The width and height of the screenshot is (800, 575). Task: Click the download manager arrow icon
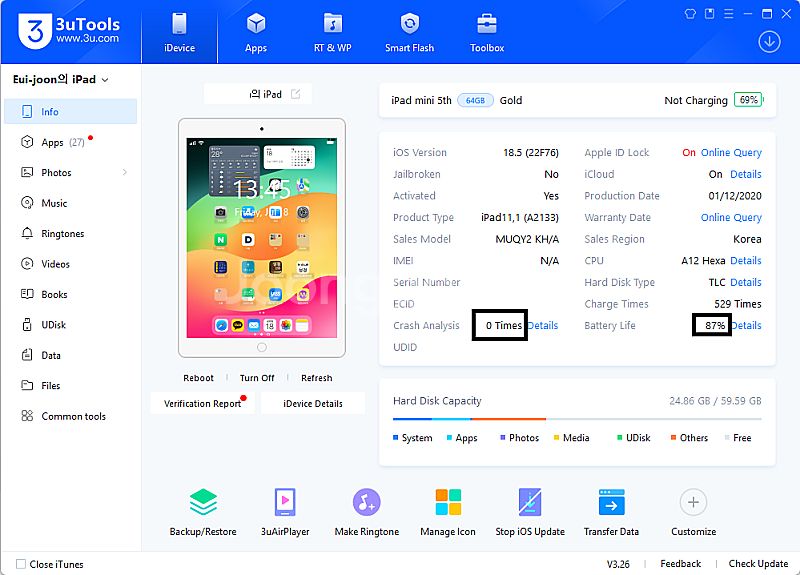coord(769,42)
